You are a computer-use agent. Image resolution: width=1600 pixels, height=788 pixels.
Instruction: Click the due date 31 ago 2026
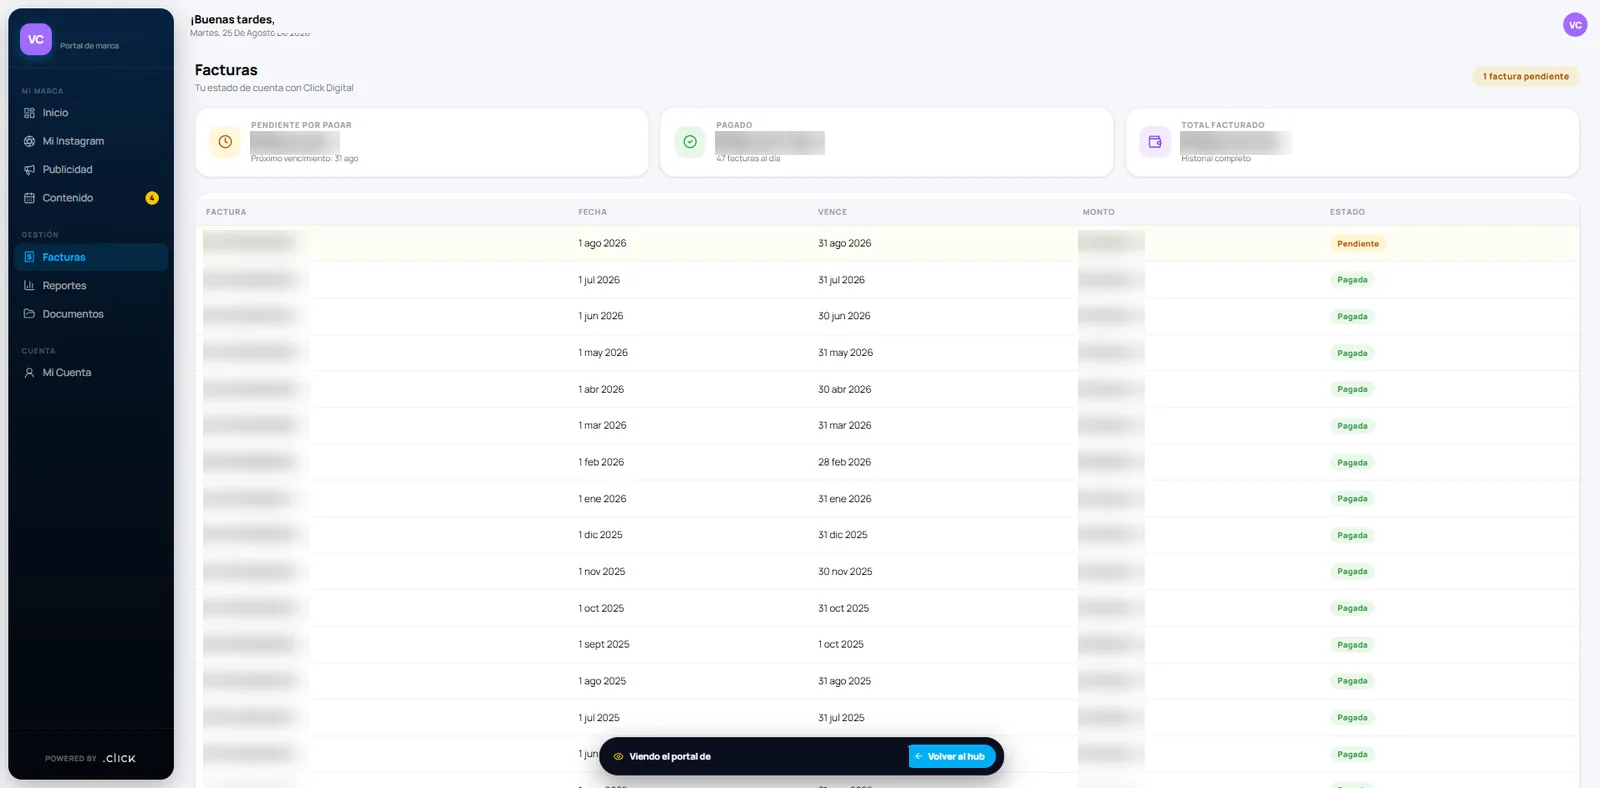844,244
